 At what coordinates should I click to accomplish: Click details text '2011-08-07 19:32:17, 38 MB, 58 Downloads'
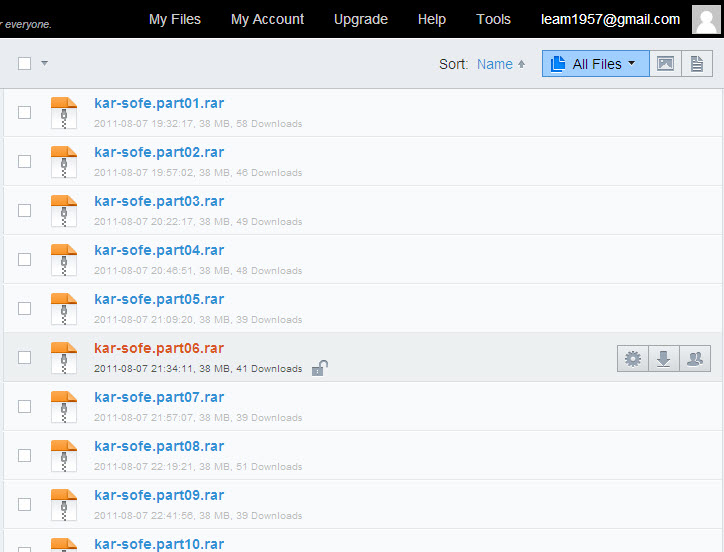[198, 124]
